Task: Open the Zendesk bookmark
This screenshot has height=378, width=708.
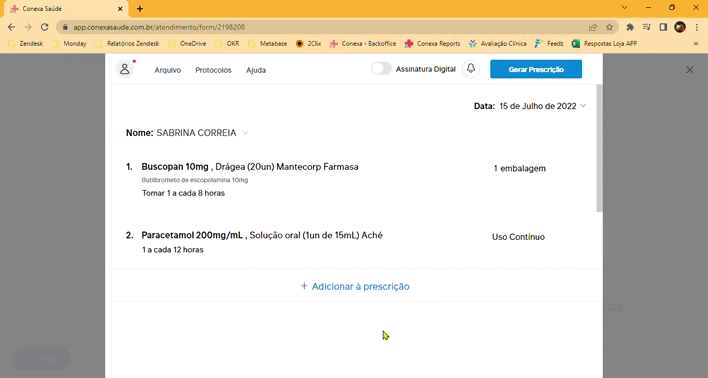Action: click(26, 44)
